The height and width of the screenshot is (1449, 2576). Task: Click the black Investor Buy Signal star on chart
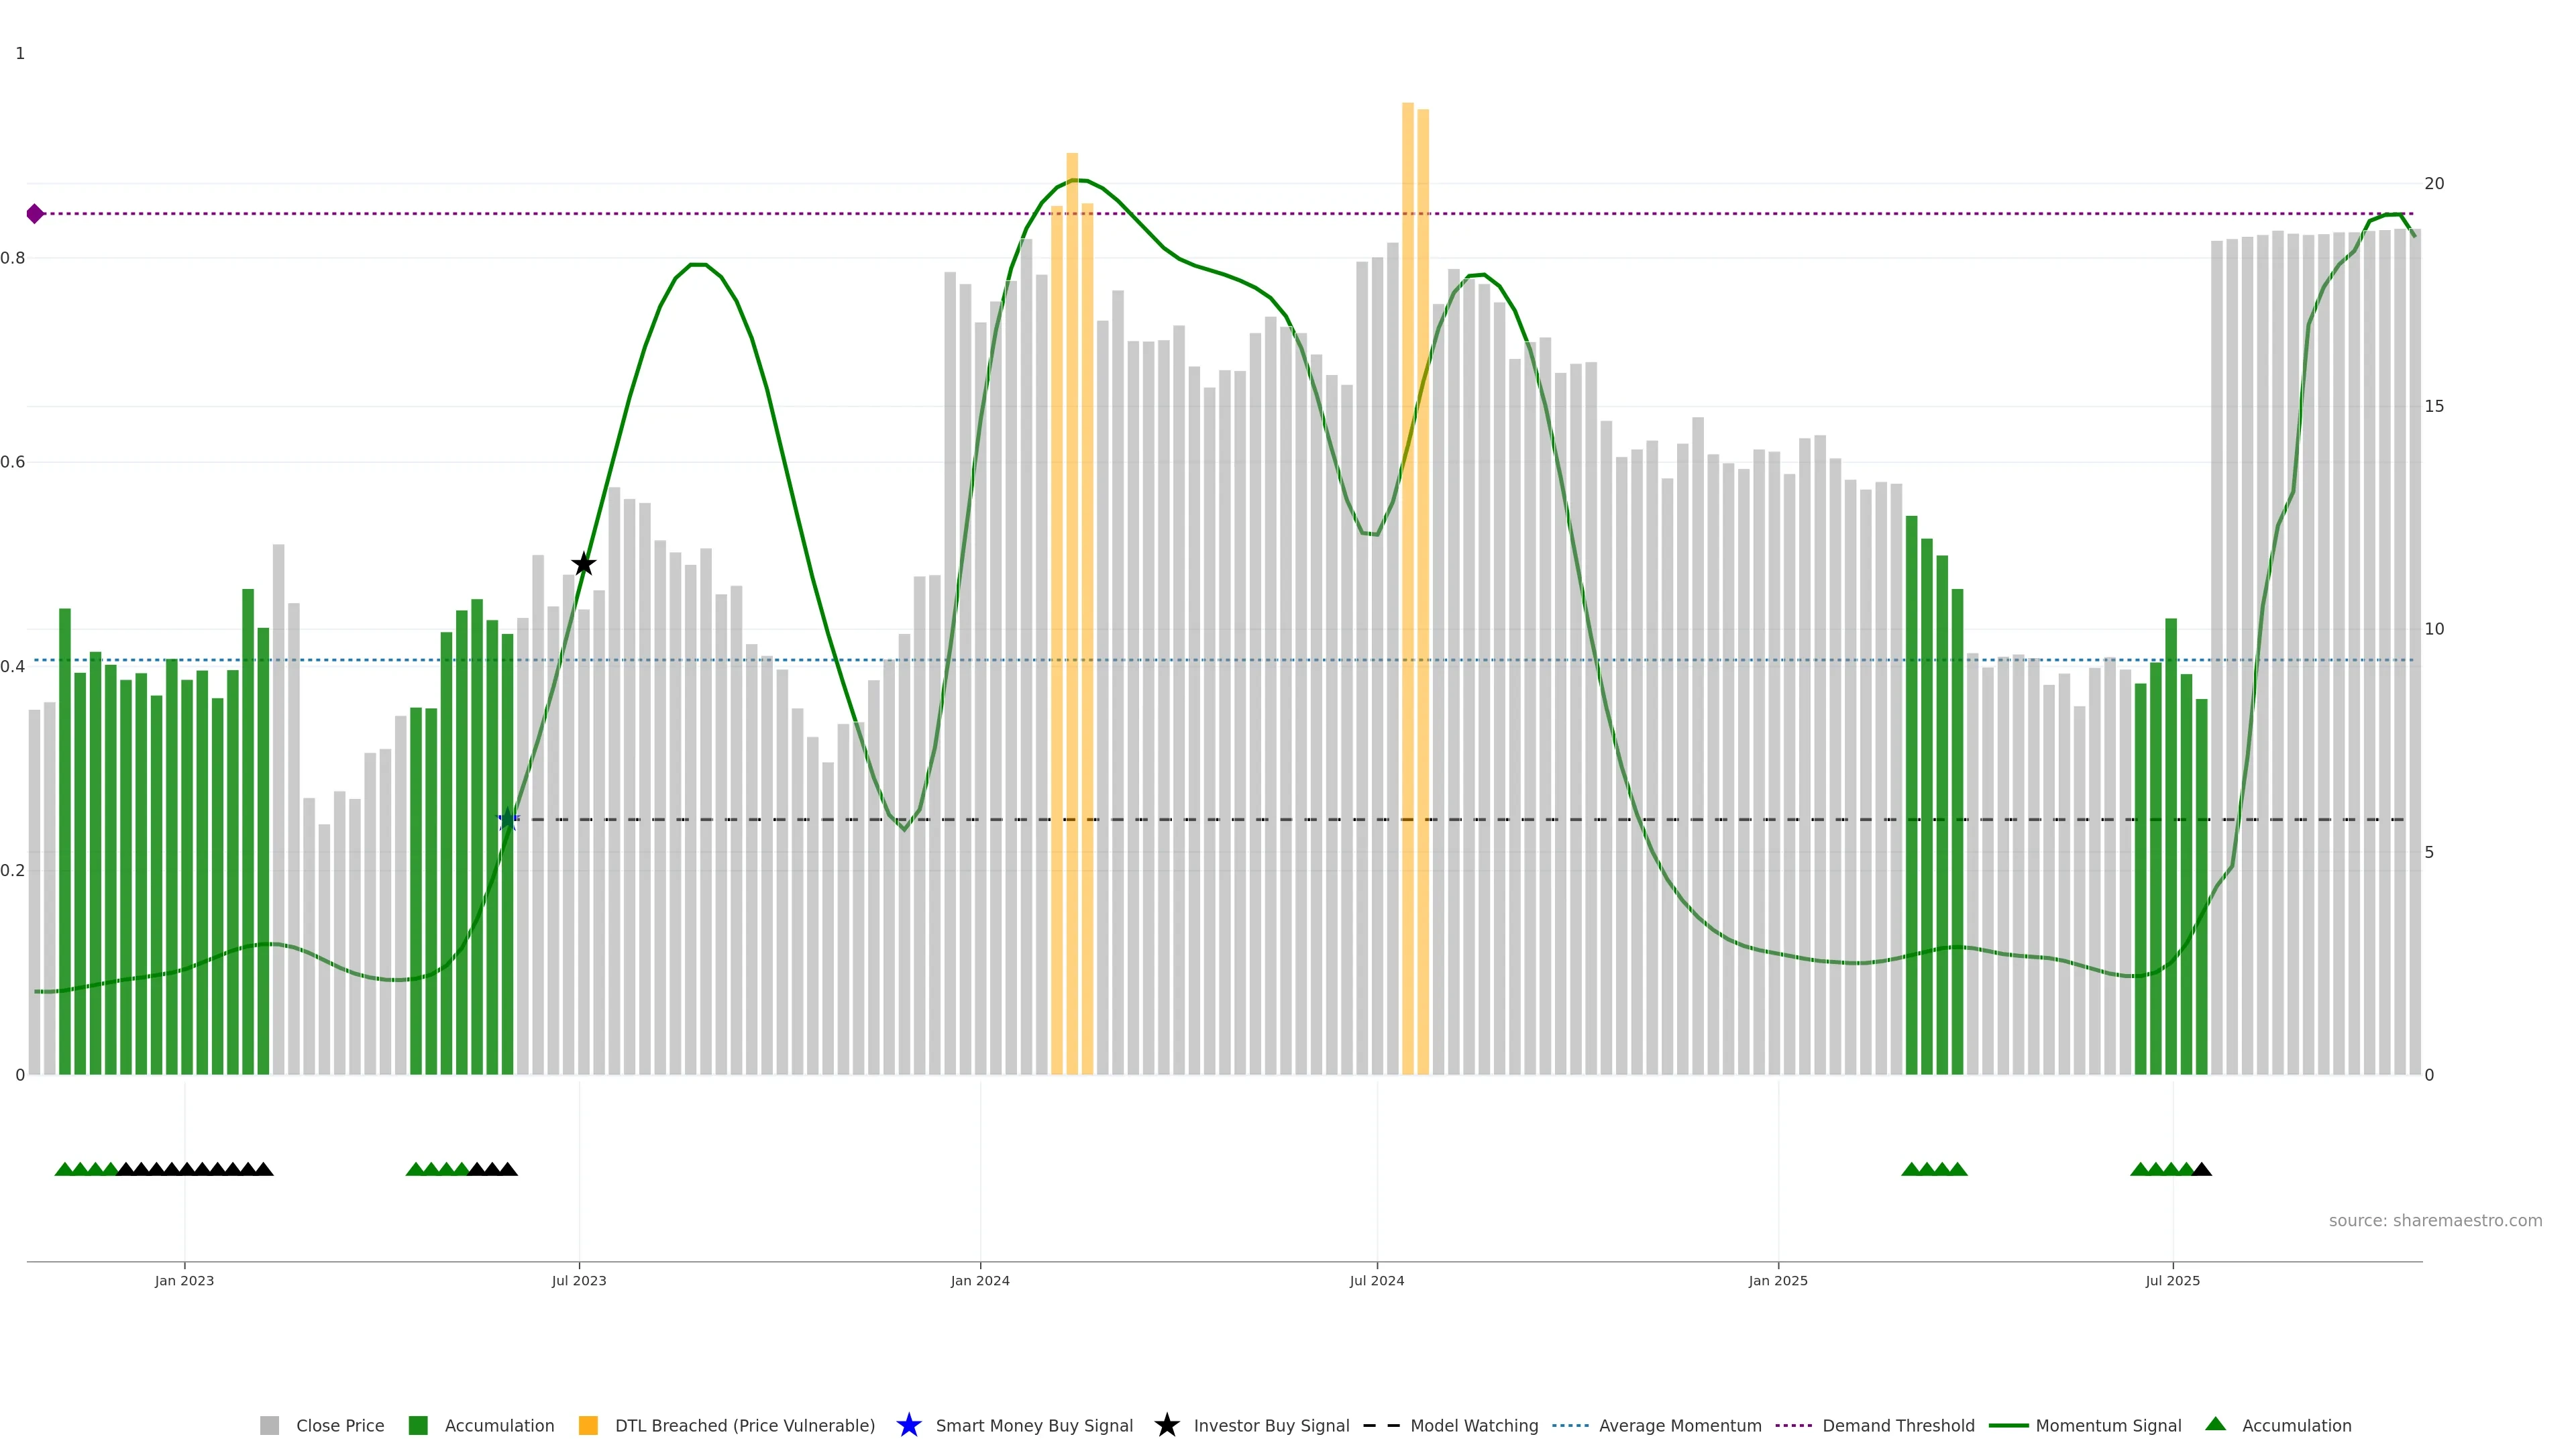[x=584, y=564]
